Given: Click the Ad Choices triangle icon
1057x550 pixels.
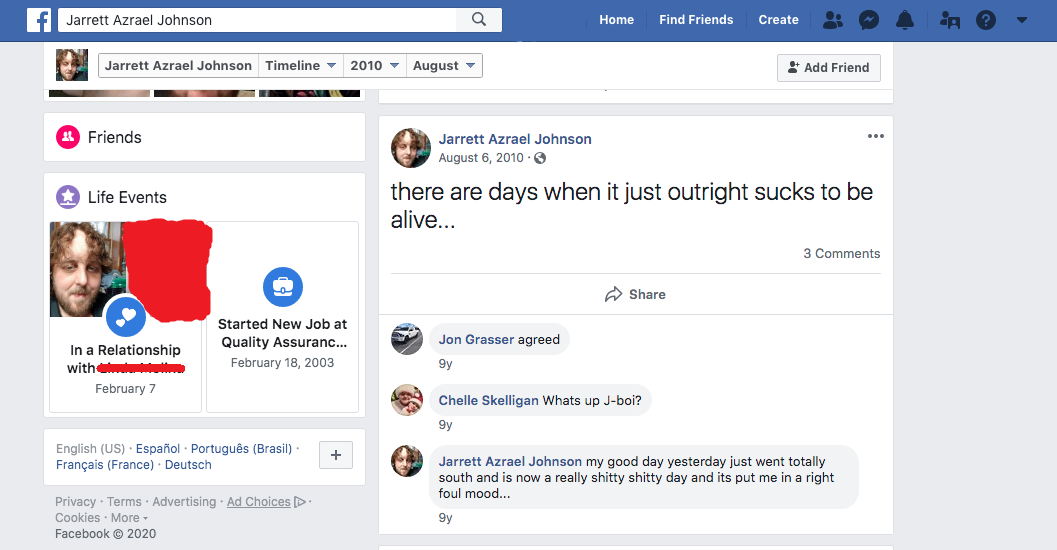Looking at the screenshot, I should 300,501.
